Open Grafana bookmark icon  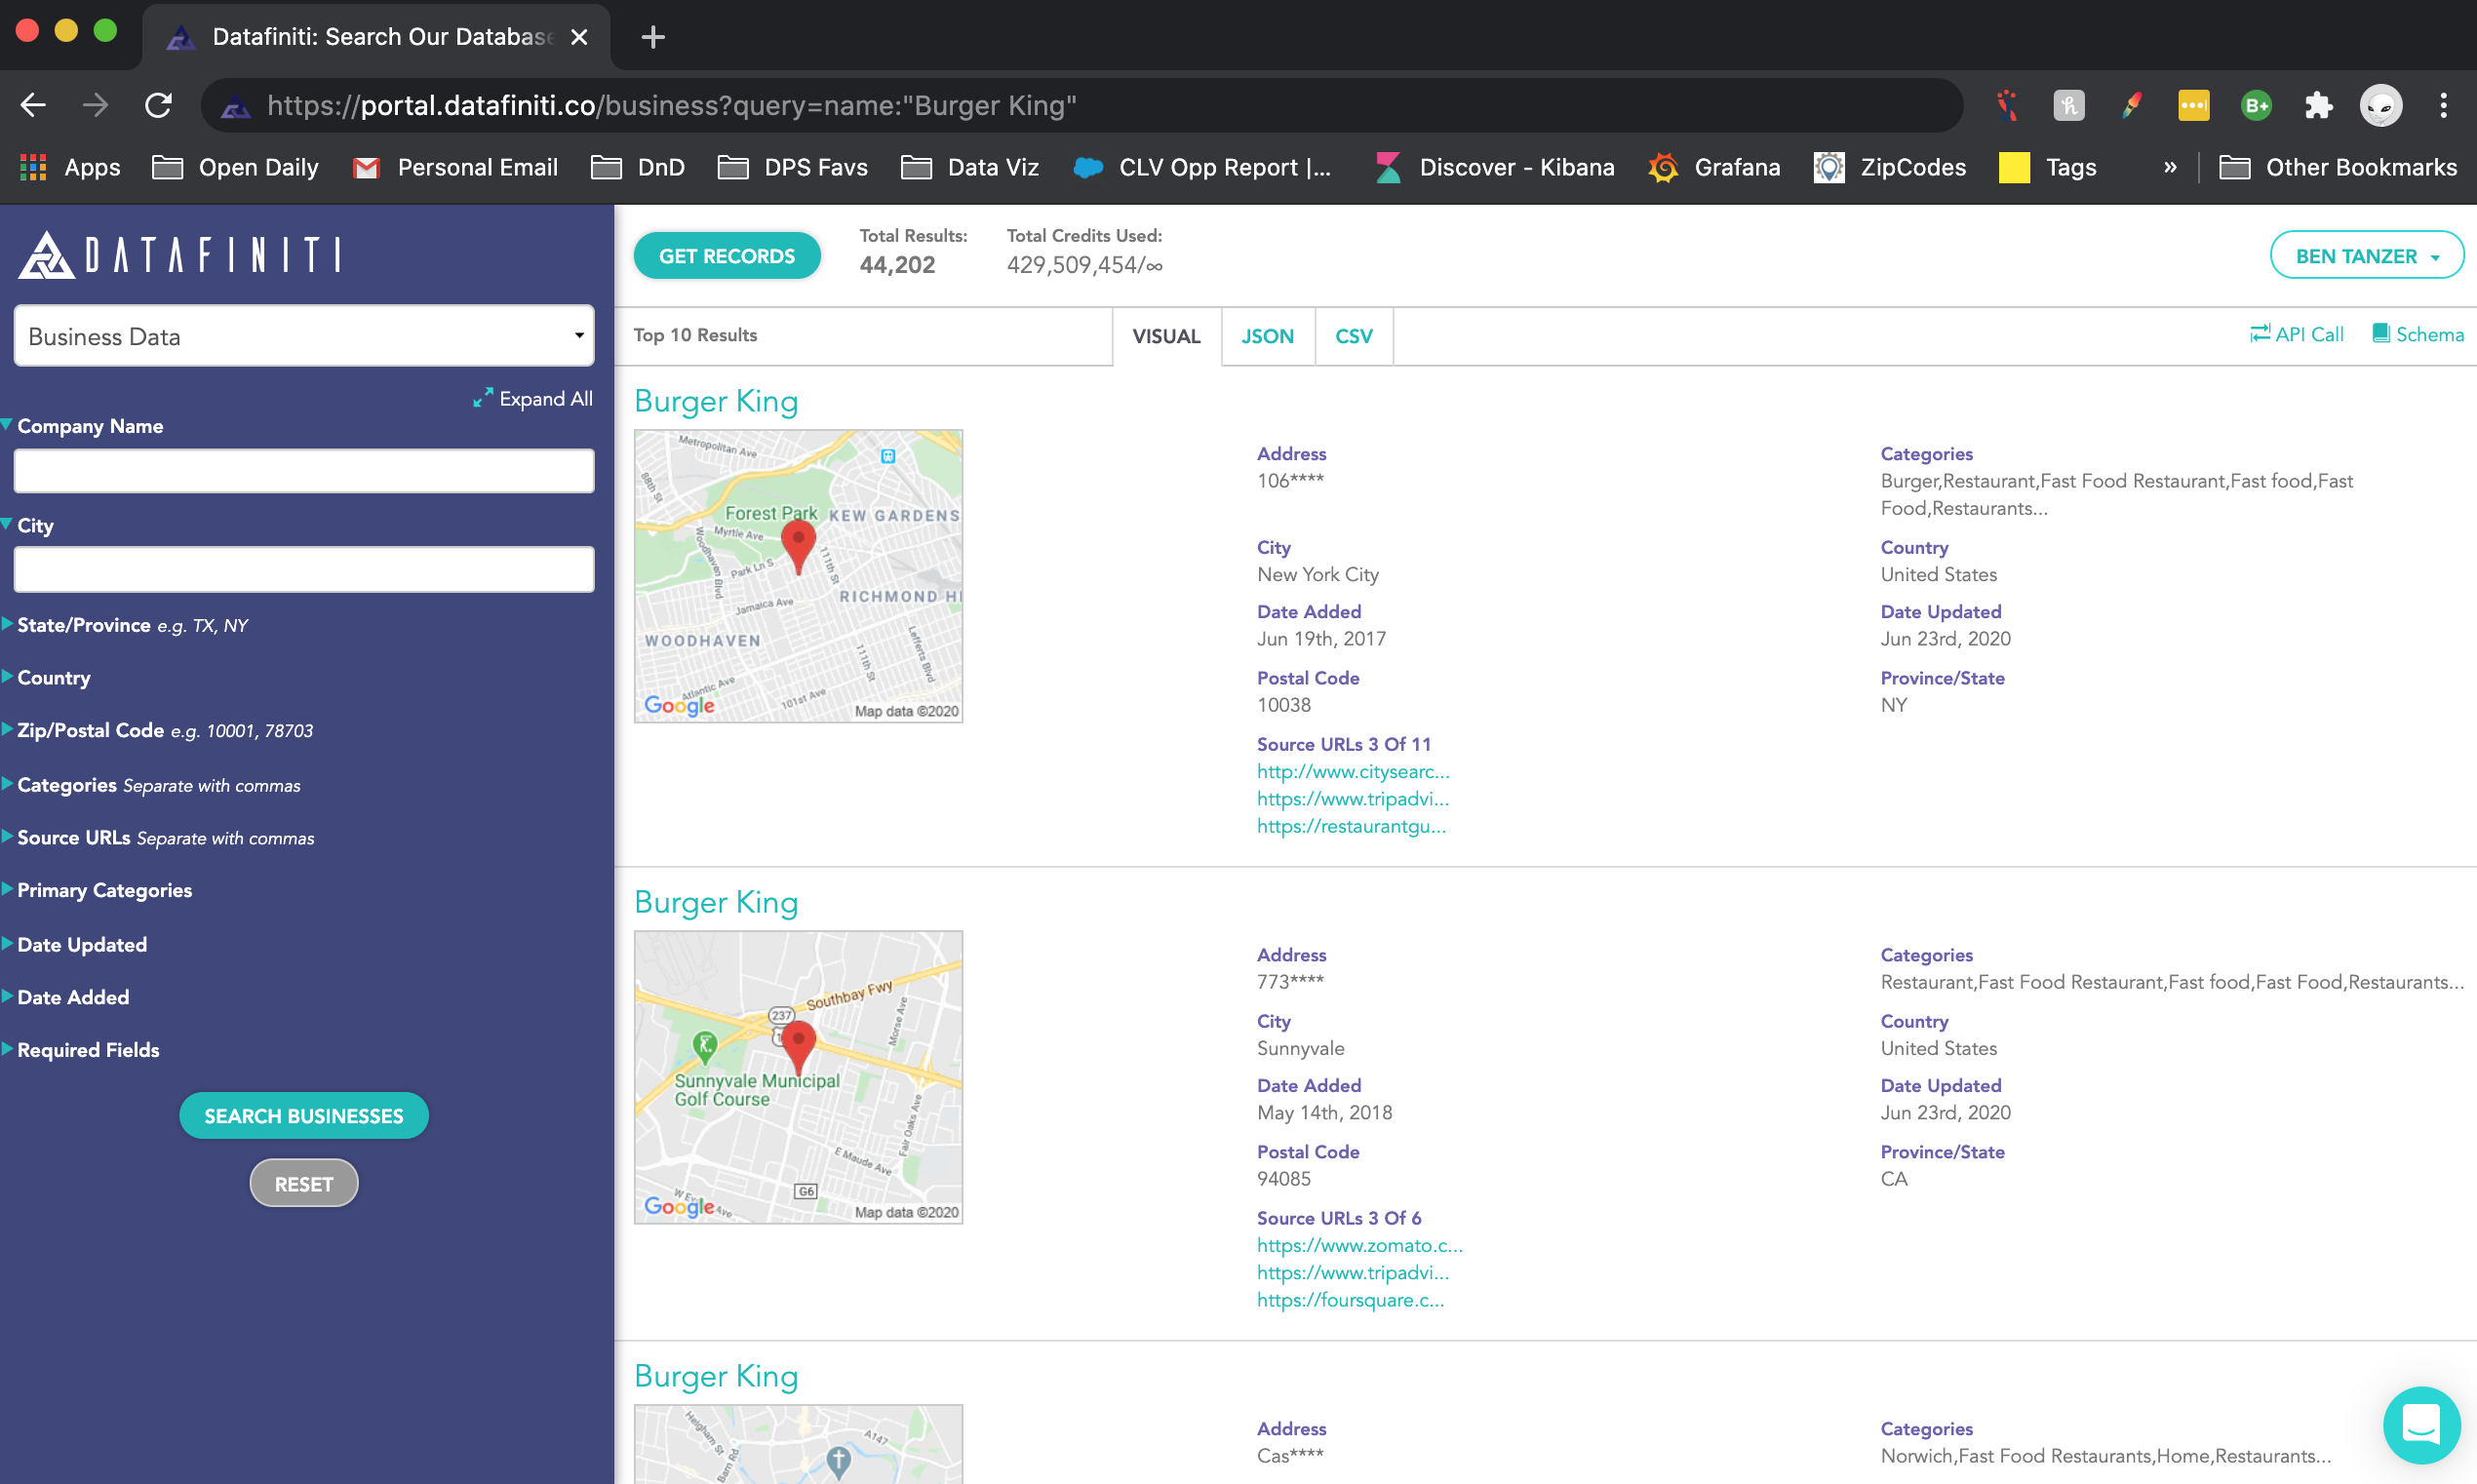coord(1663,167)
